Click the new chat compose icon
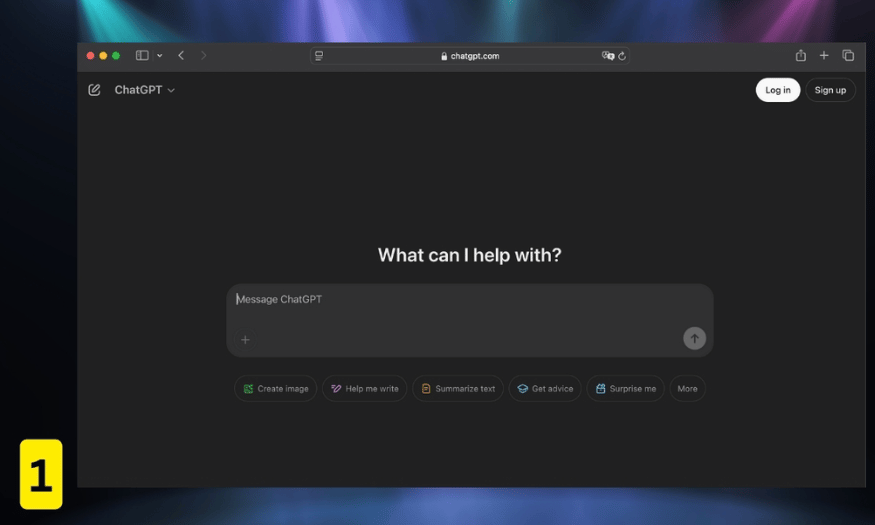This screenshot has height=525, width=875. 94,90
